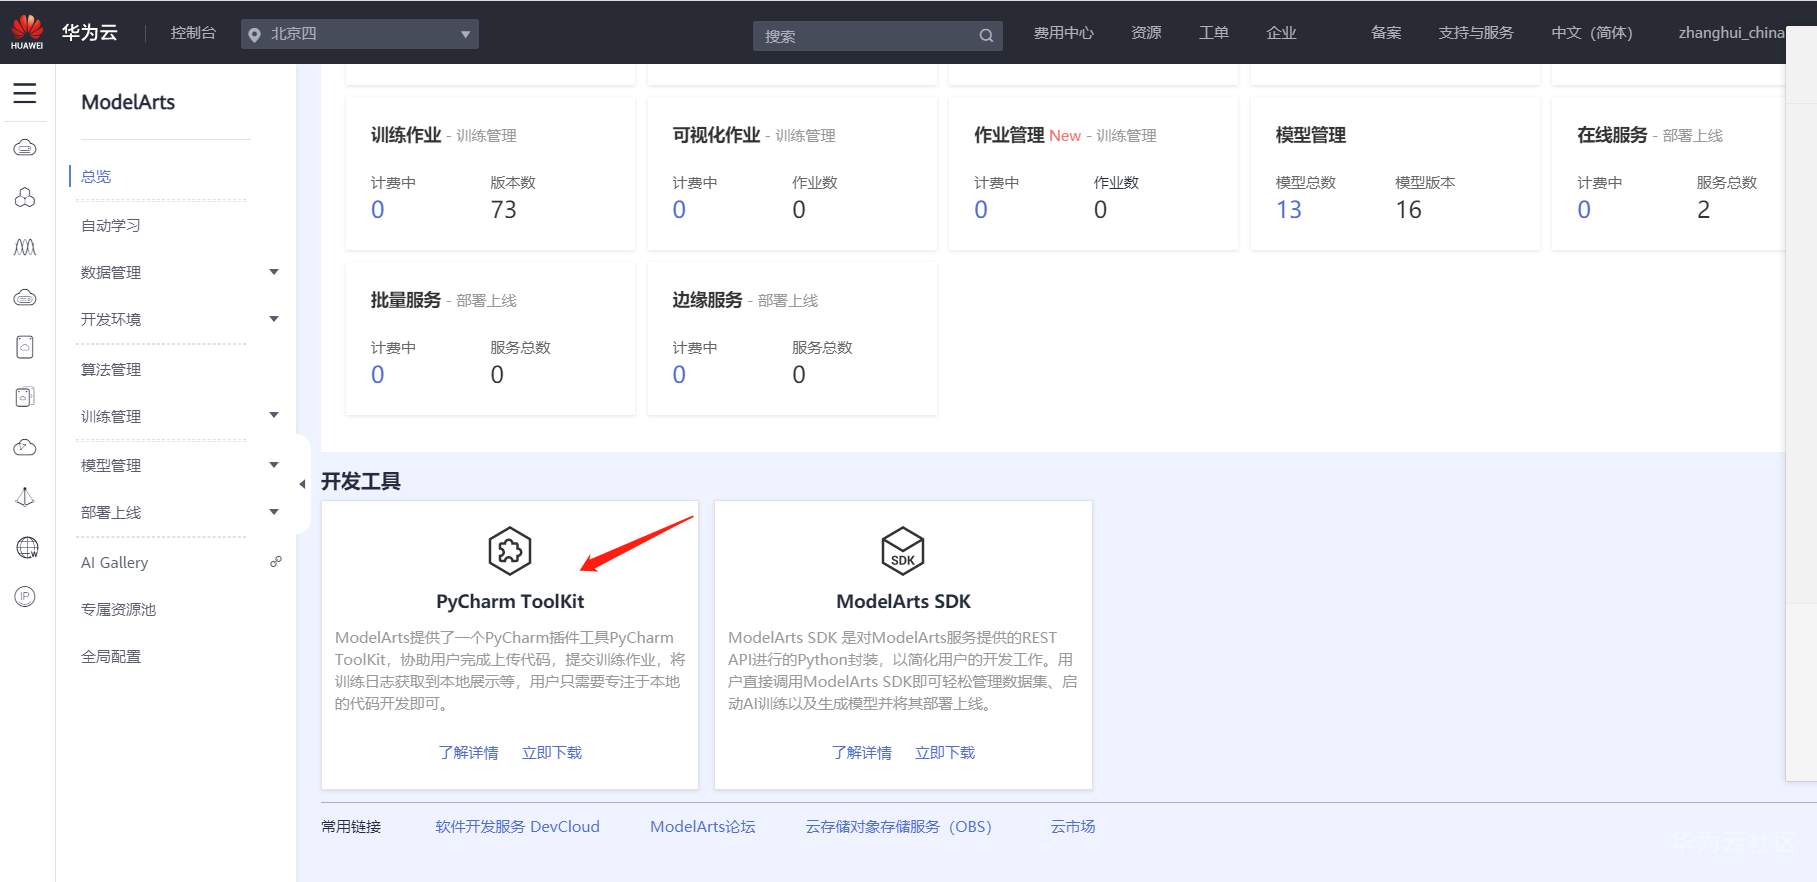Click 了解详情 under PyCharm ToolKit
The image size is (1817, 882).
coord(468,752)
